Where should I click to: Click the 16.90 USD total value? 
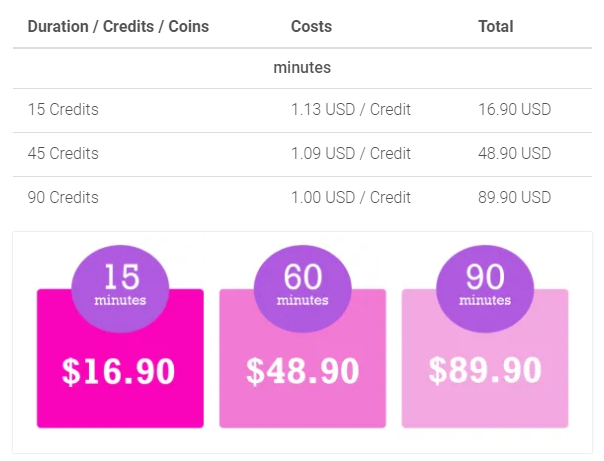click(515, 109)
